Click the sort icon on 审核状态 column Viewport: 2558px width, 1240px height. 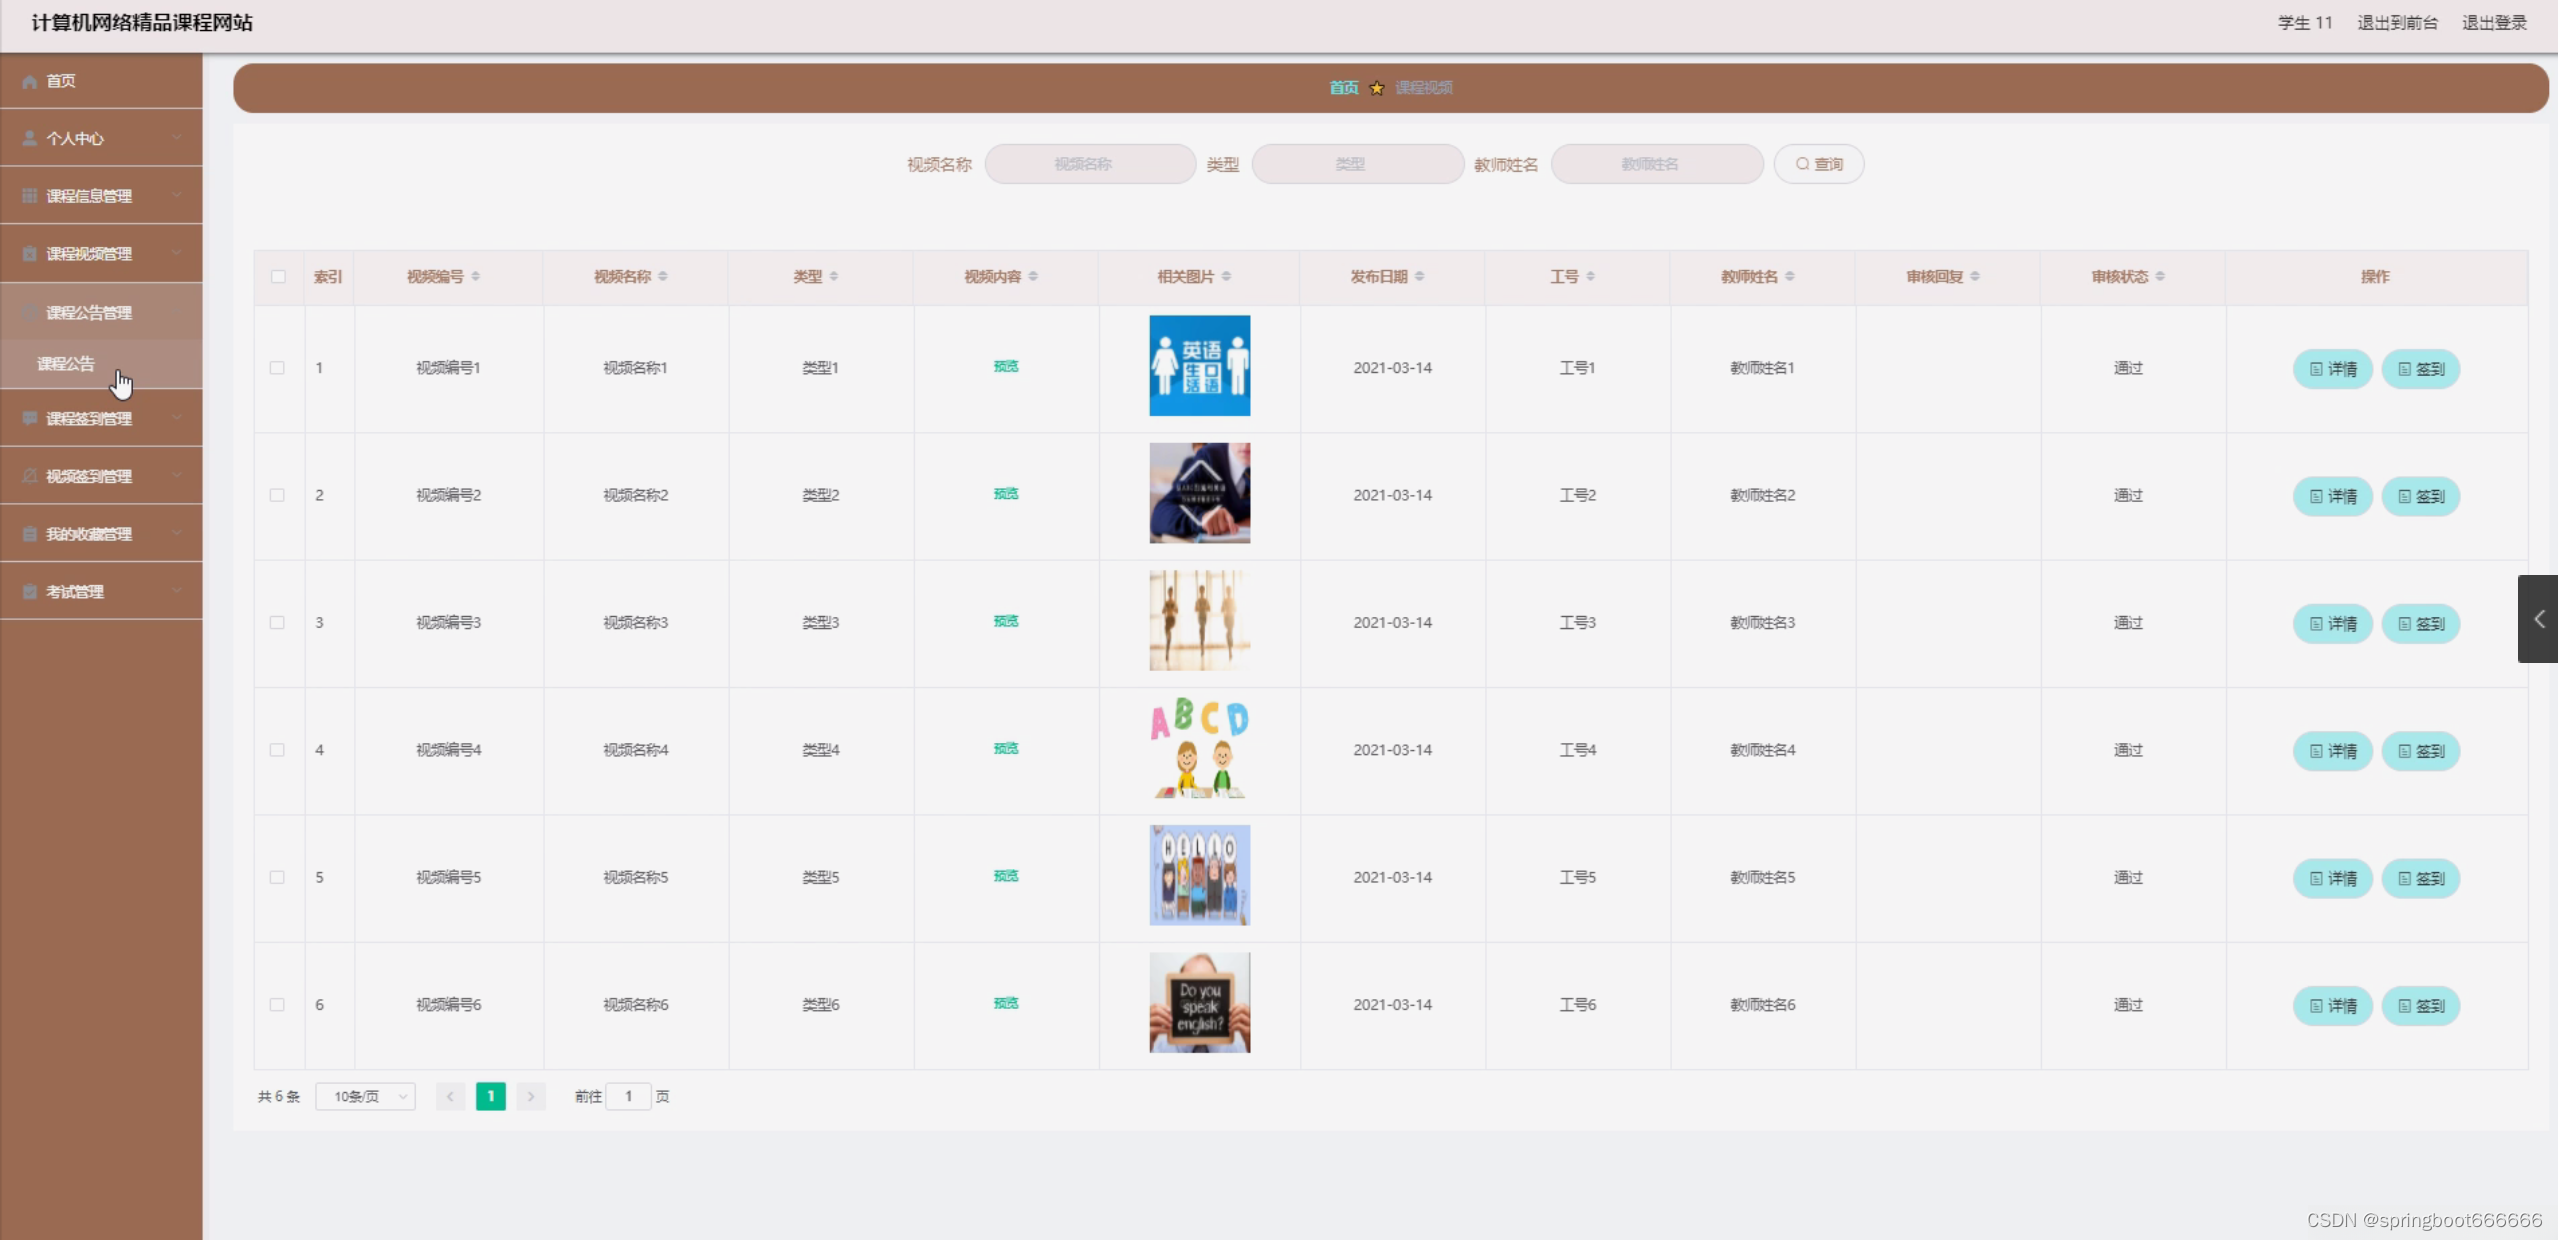point(2161,276)
